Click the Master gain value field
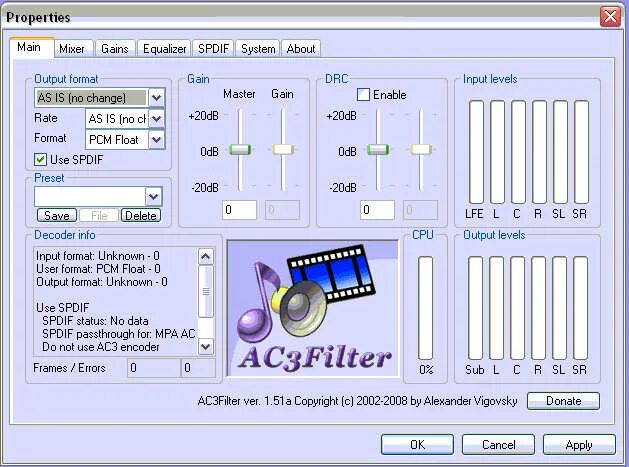The width and height of the screenshot is (629, 467). 239,210
